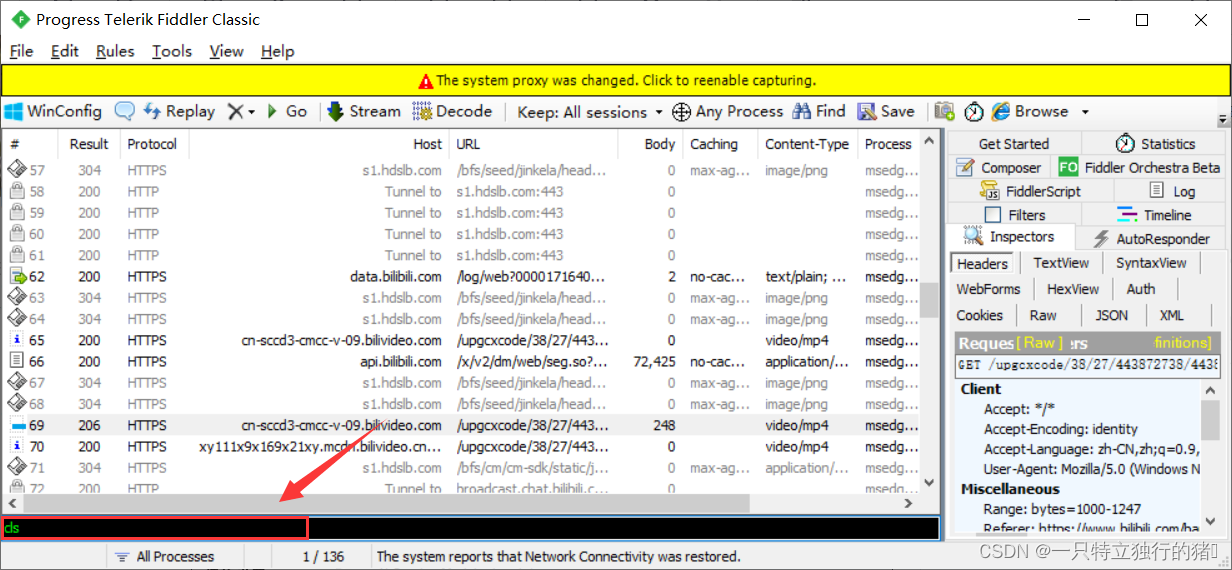Switch to the Statistics tab
This screenshot has width=1232, height=570.
[x=1155, y=144]
